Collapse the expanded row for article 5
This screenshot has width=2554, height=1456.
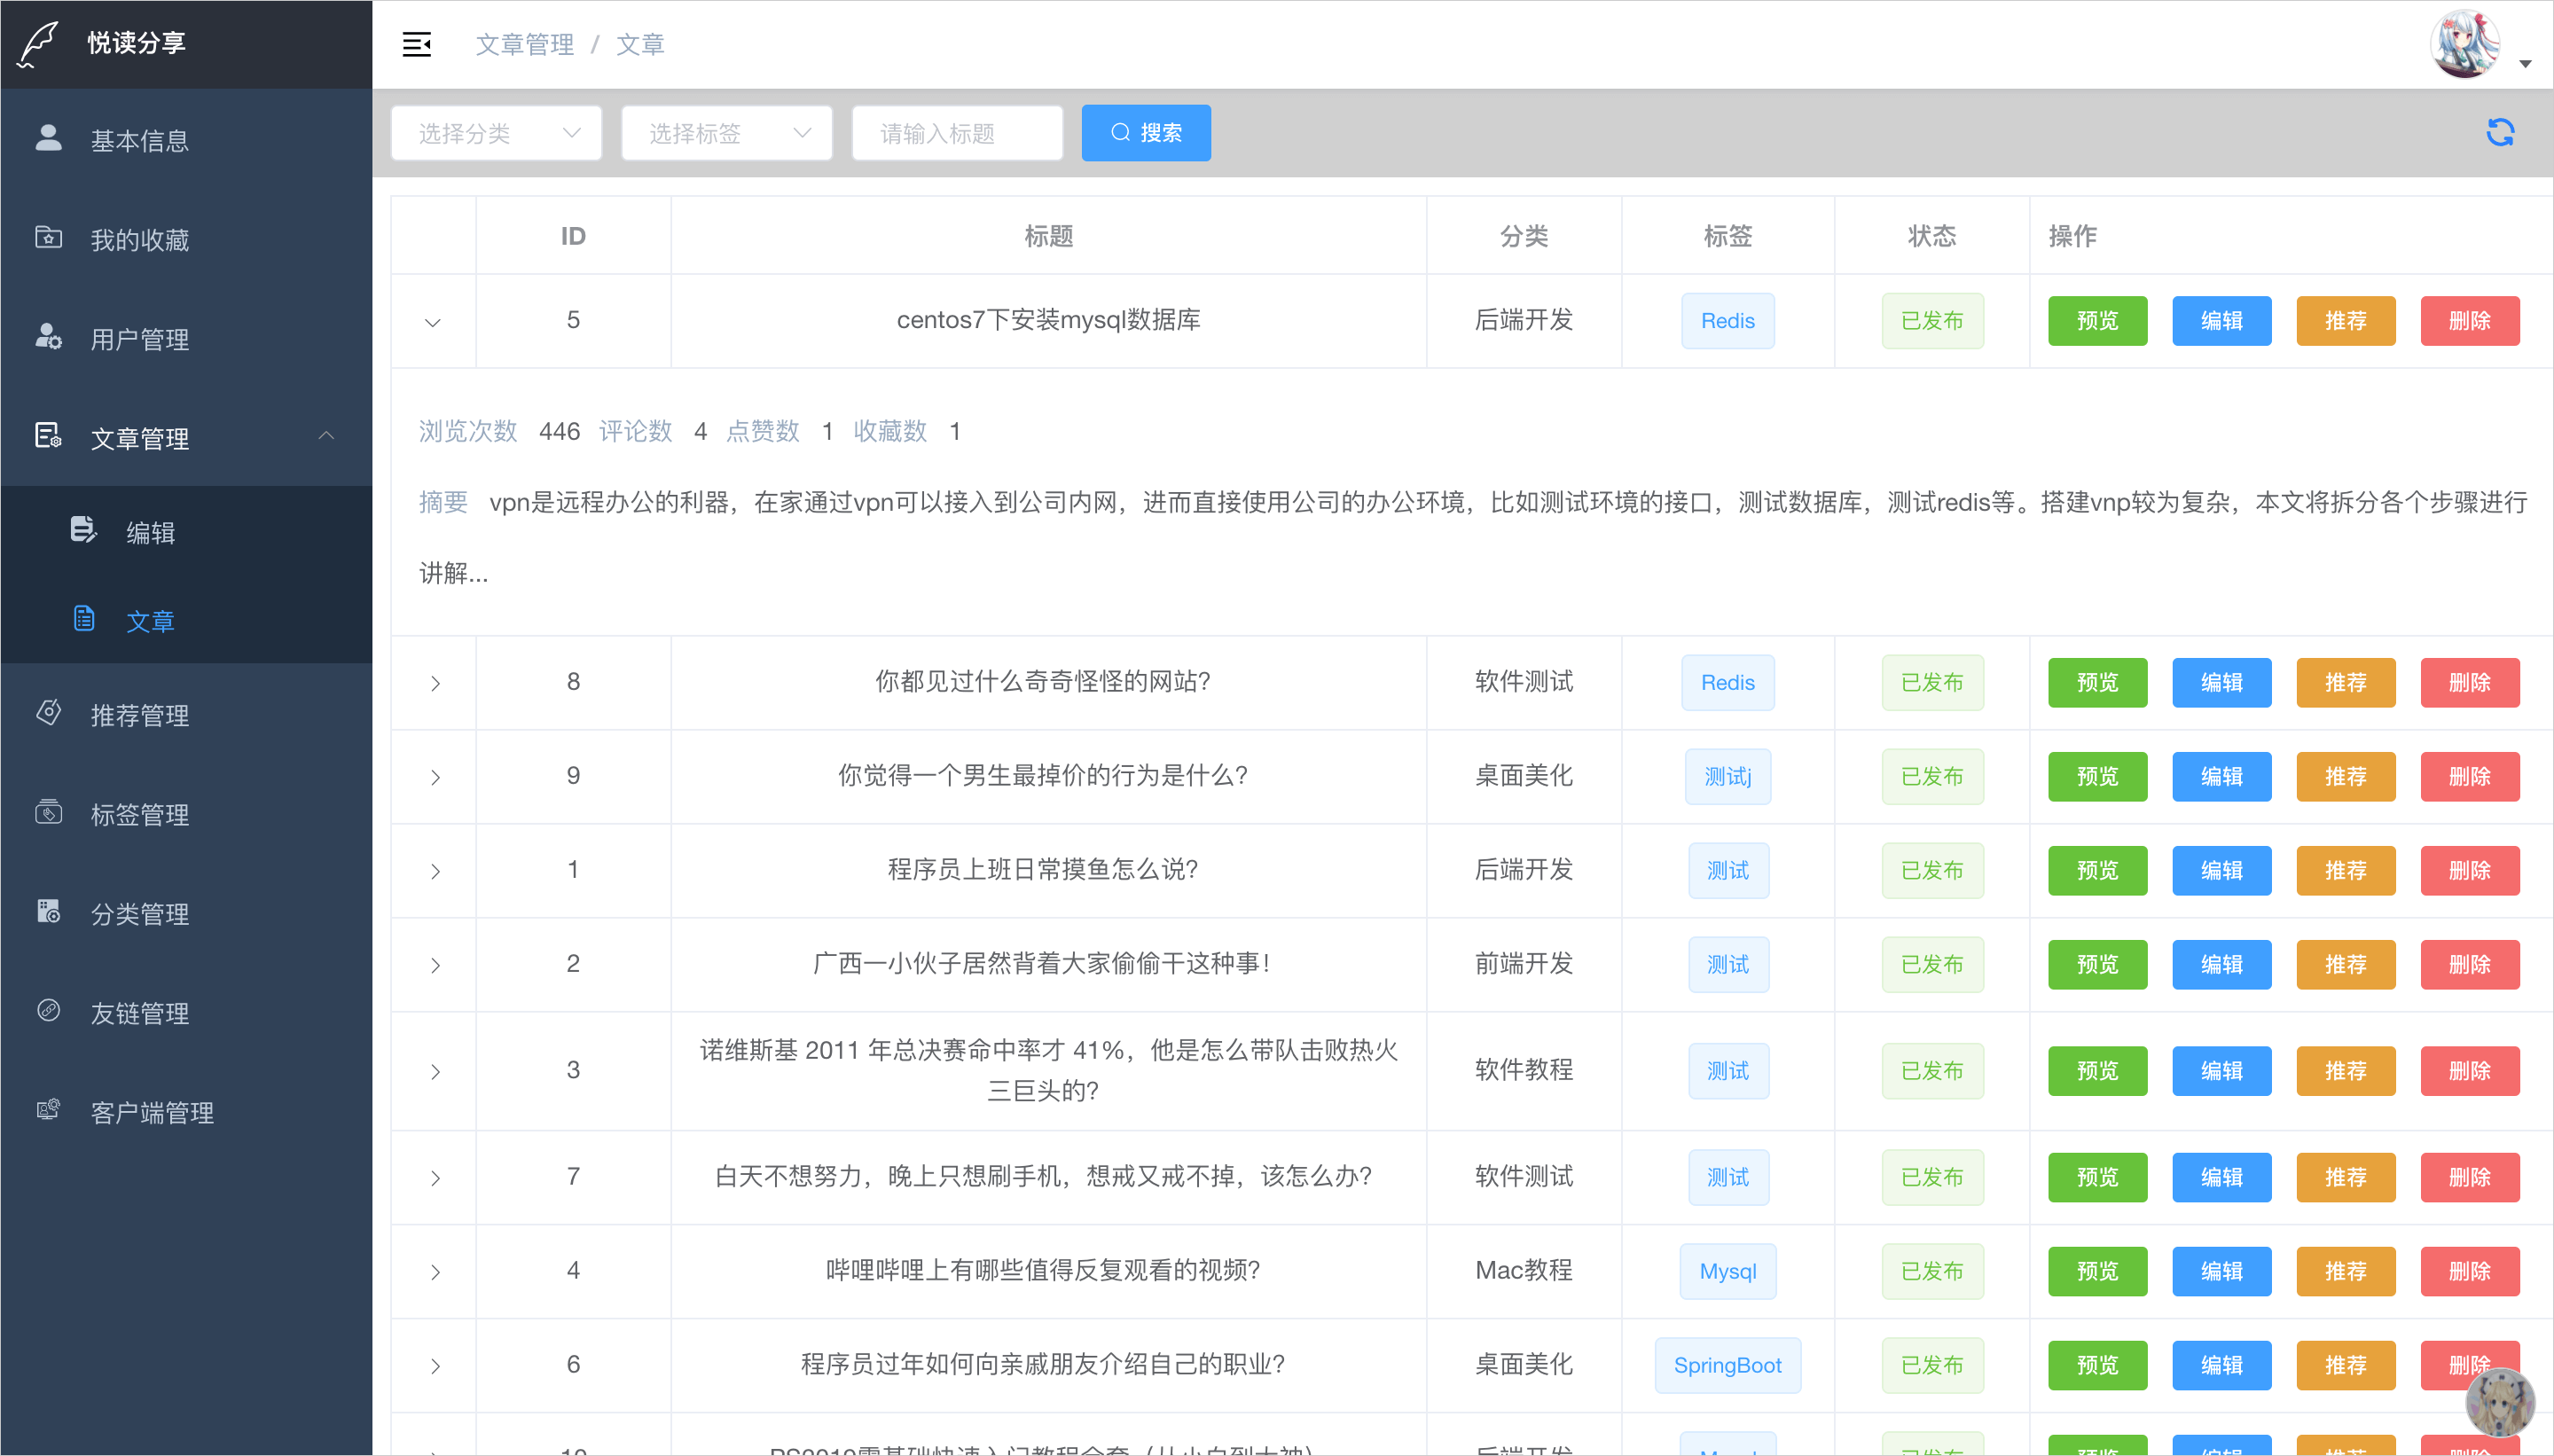click(x=433, y=322)
